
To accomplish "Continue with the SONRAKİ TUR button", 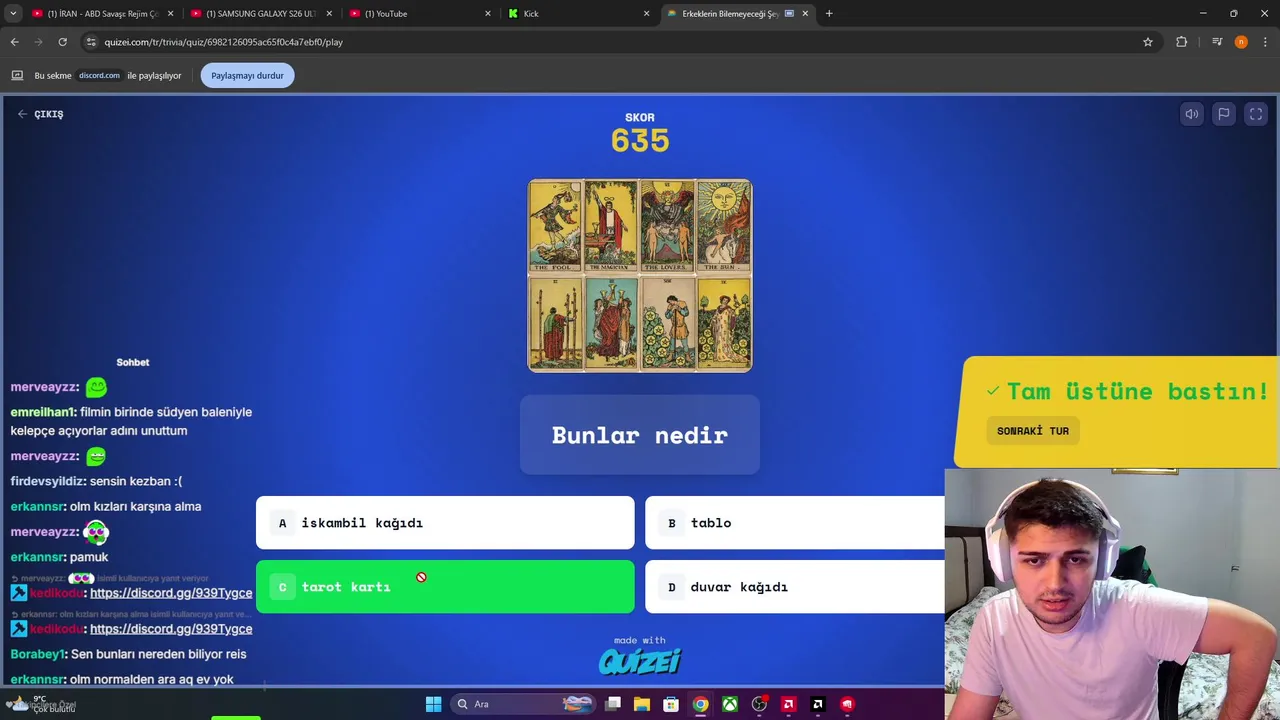I will pyautogui.click(x=1033, y=431).
